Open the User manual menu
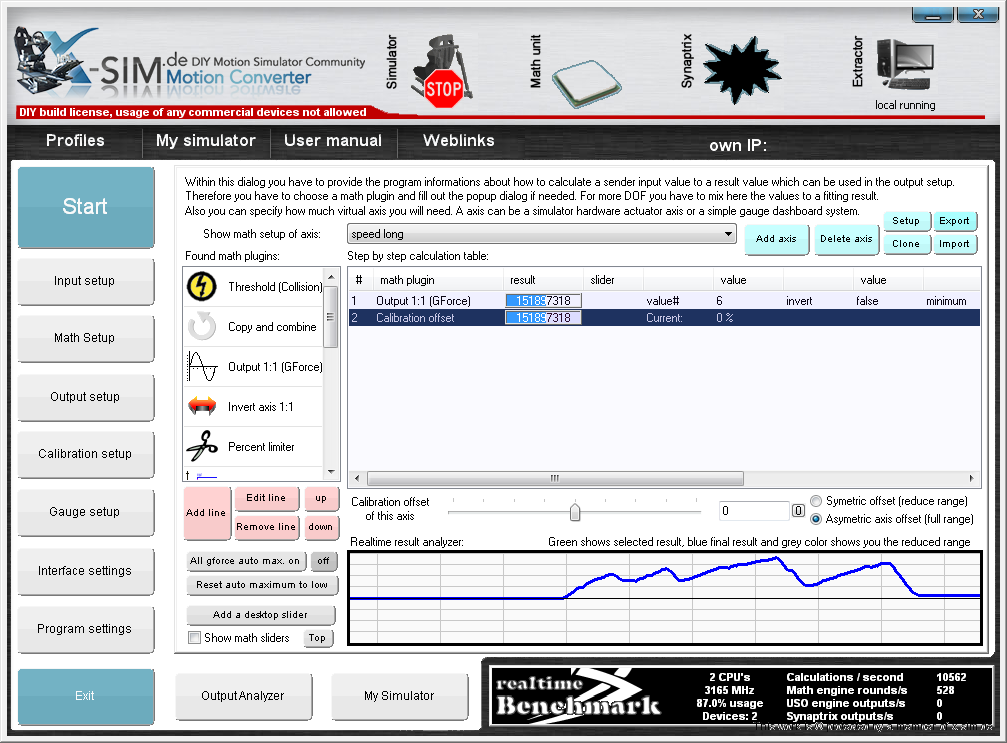This screenshot has height=743, width=1007. pos(333,141)
